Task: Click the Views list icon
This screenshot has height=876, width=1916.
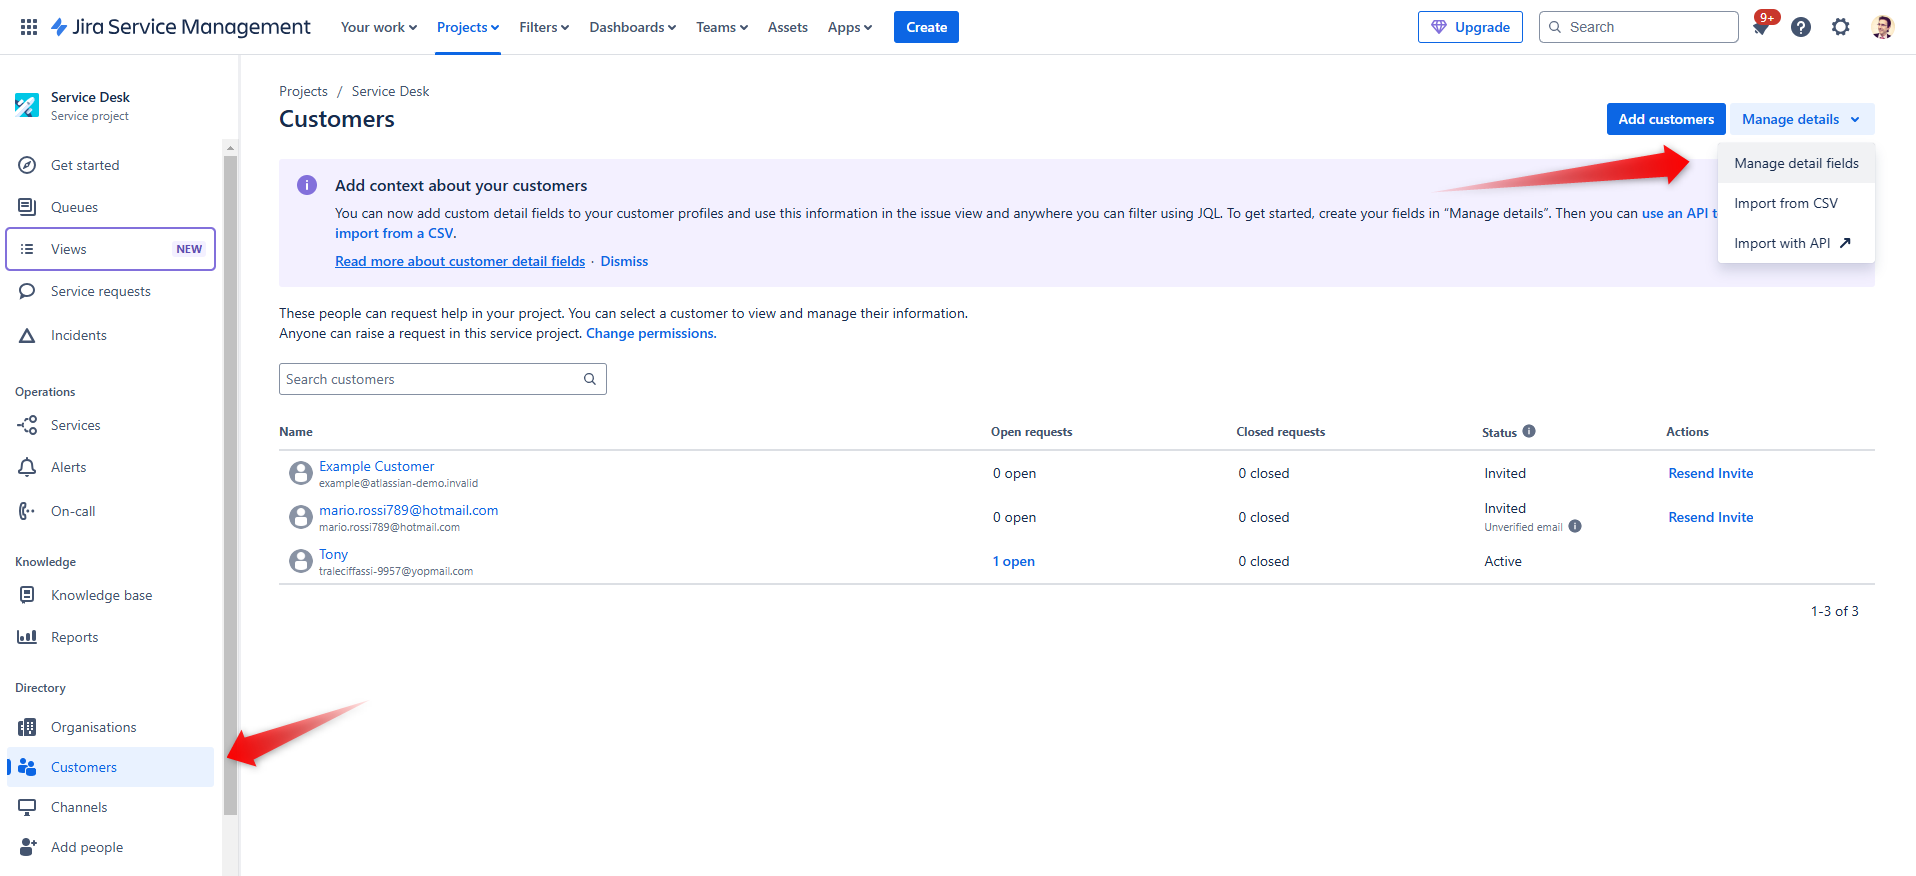Action: tap(28, 249)
